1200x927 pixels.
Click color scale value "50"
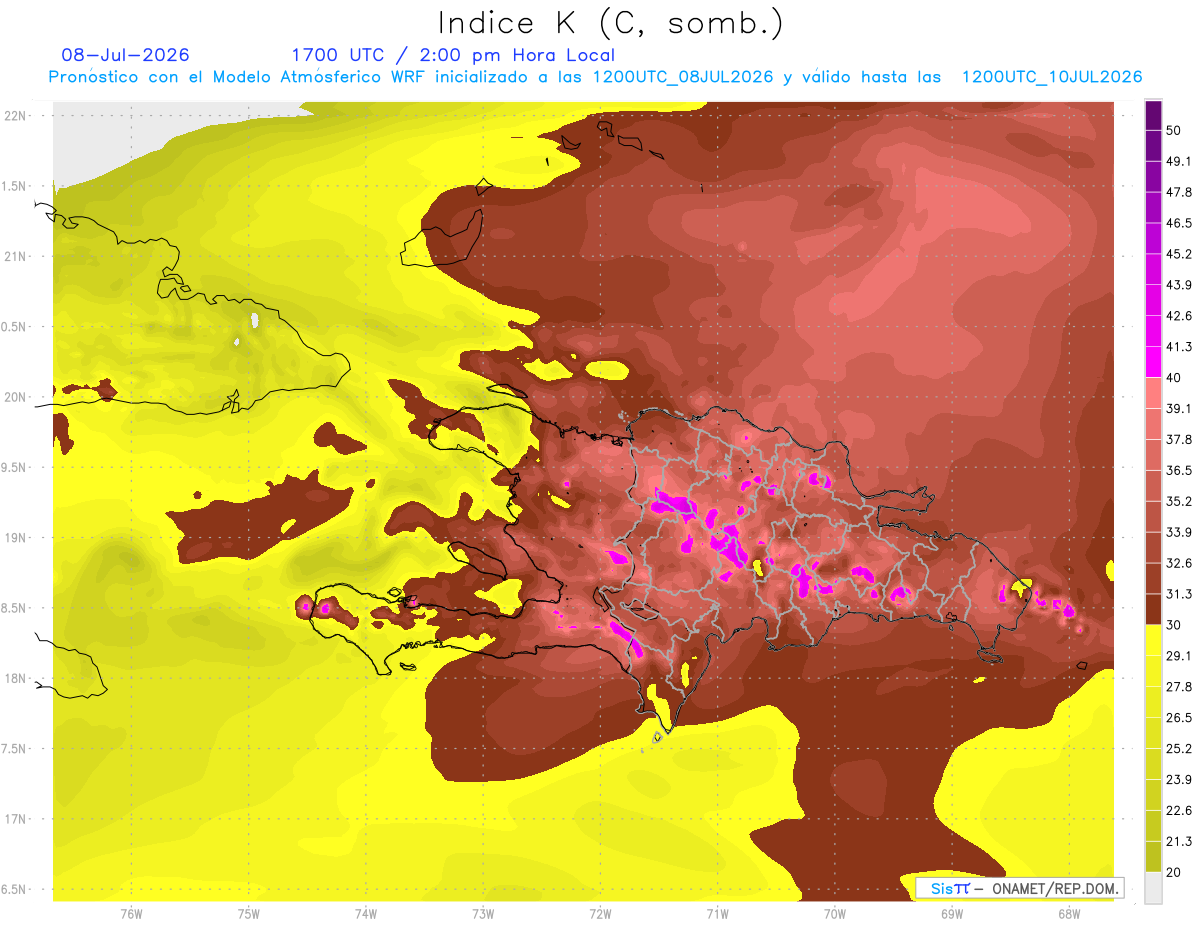point(1174,130)
